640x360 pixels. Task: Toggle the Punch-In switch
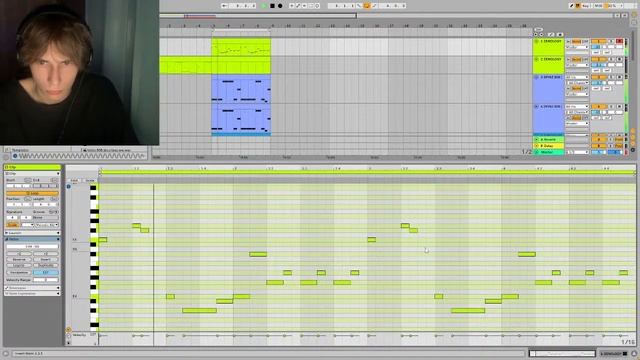[x=359, y=6]
